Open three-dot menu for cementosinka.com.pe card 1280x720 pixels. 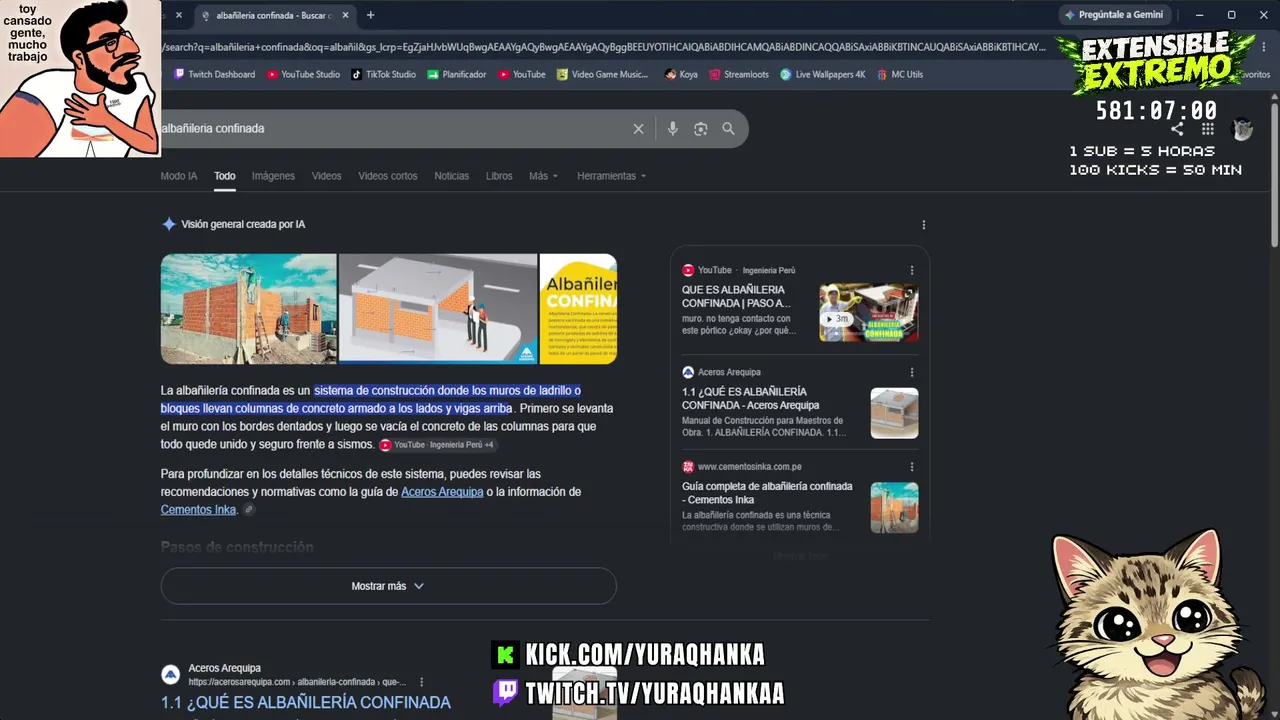point(912,467)
